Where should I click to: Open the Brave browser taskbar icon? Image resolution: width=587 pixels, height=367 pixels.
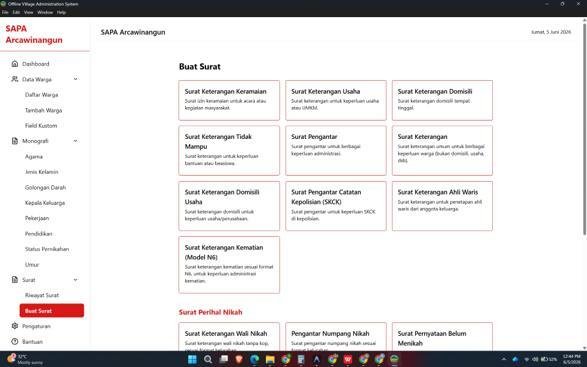[239, 360]
